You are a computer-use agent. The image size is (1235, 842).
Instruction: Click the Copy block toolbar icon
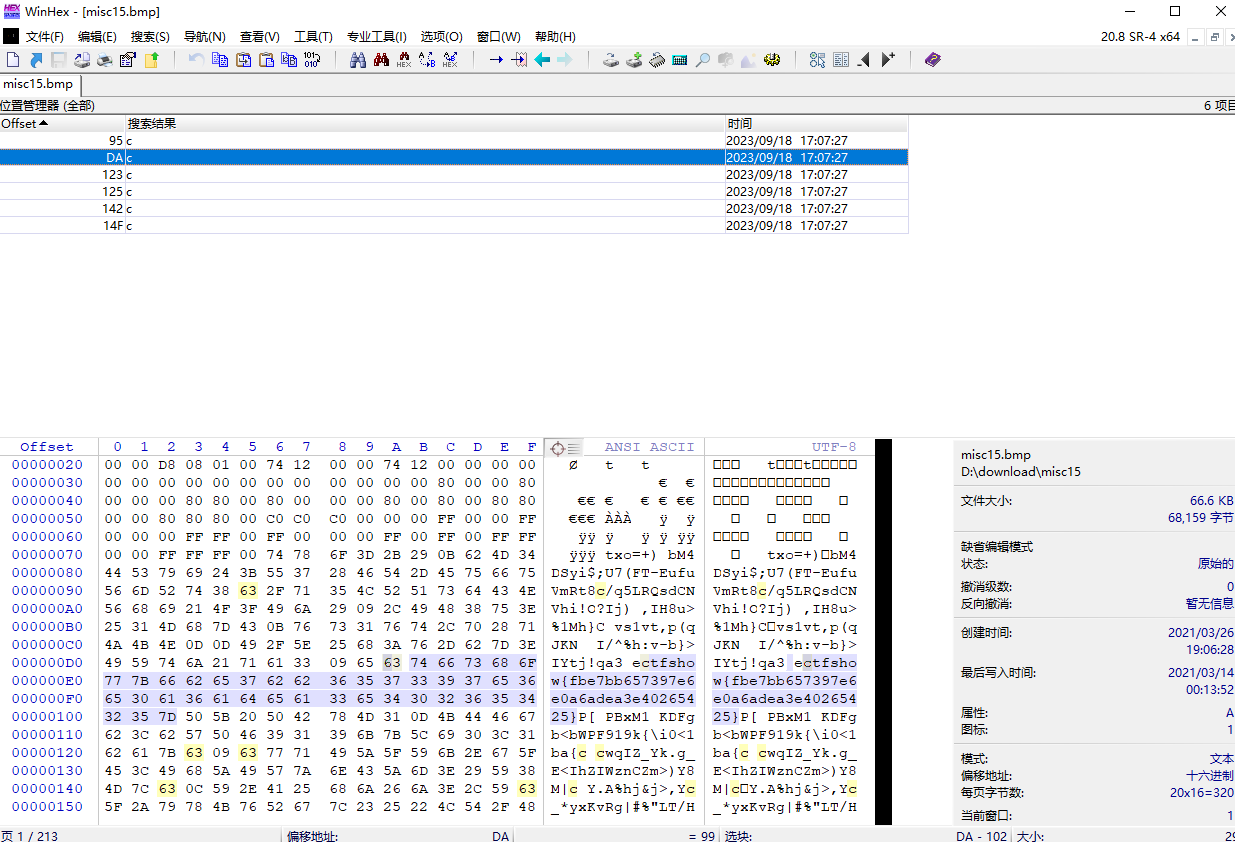click(x=220, y=60)
